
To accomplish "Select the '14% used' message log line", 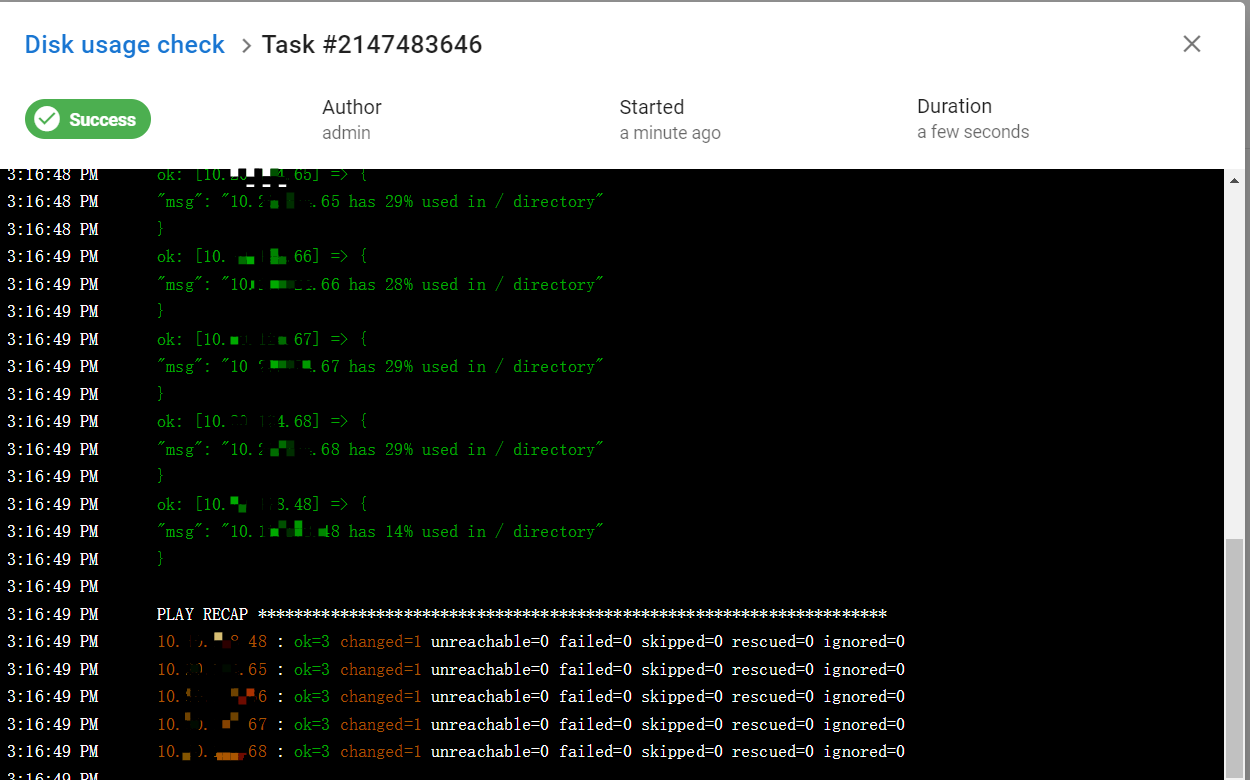I will click(380, 532).
